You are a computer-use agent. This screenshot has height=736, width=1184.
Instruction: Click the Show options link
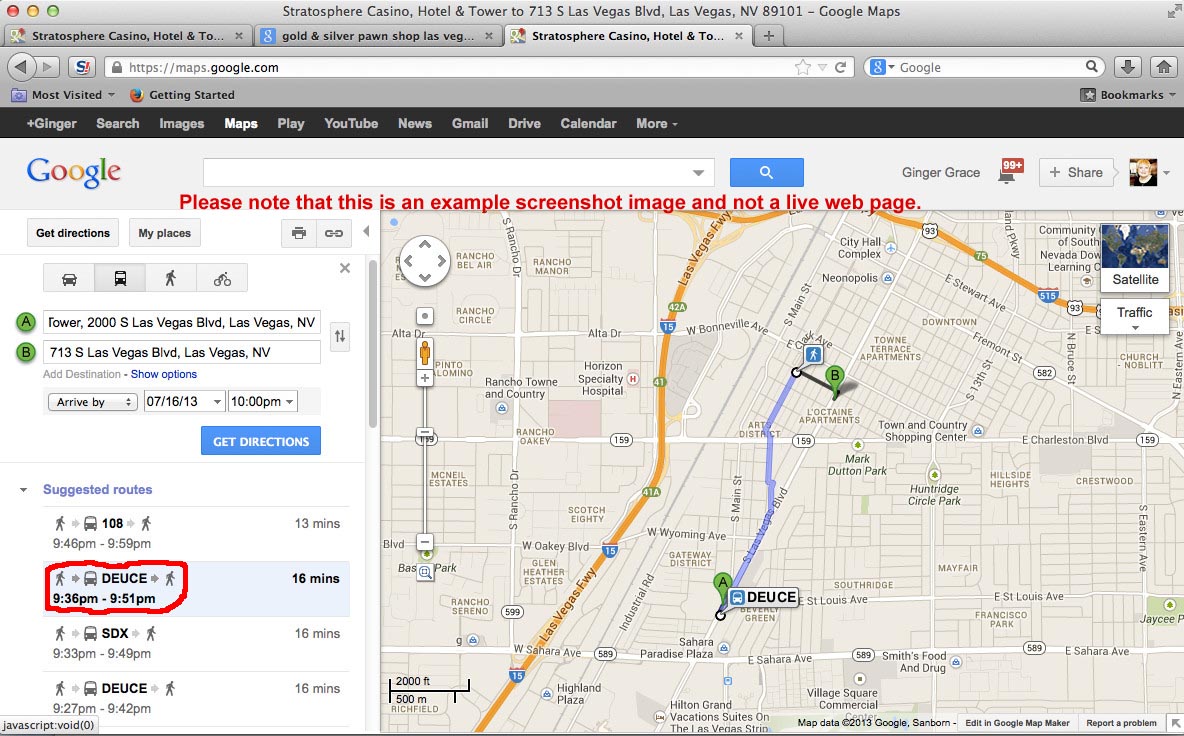[x=164, y=374]
